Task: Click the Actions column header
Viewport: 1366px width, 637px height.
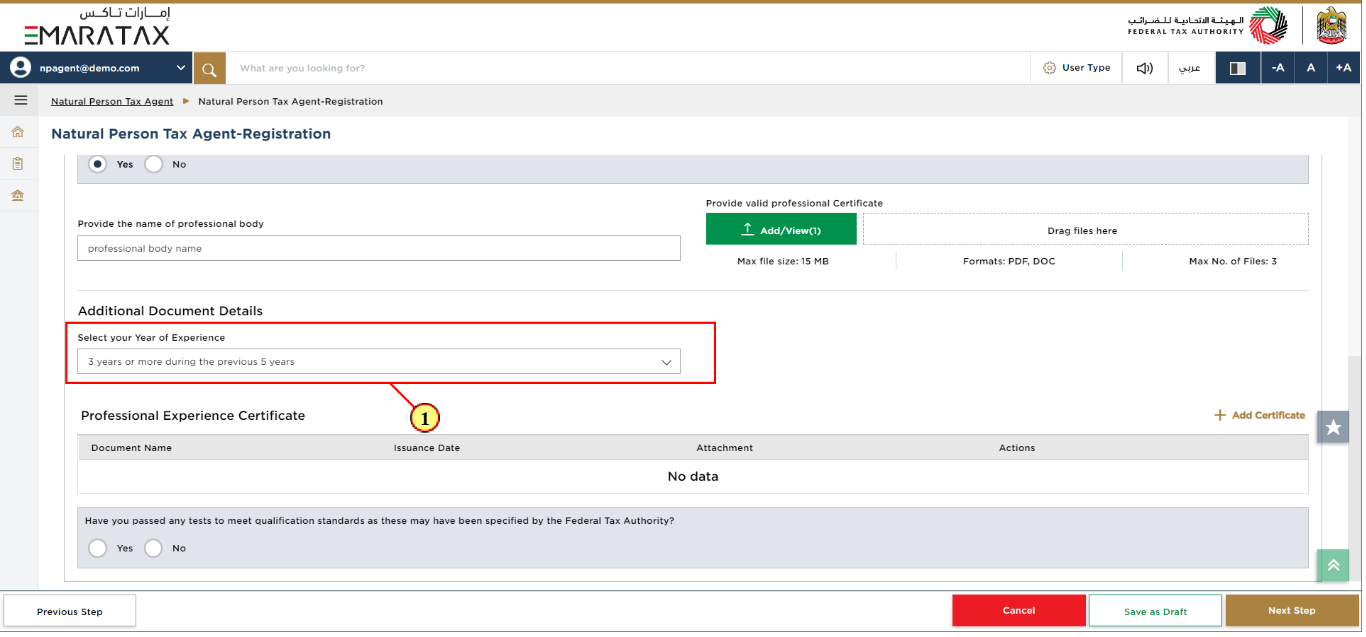Action: click(1017, 448)
